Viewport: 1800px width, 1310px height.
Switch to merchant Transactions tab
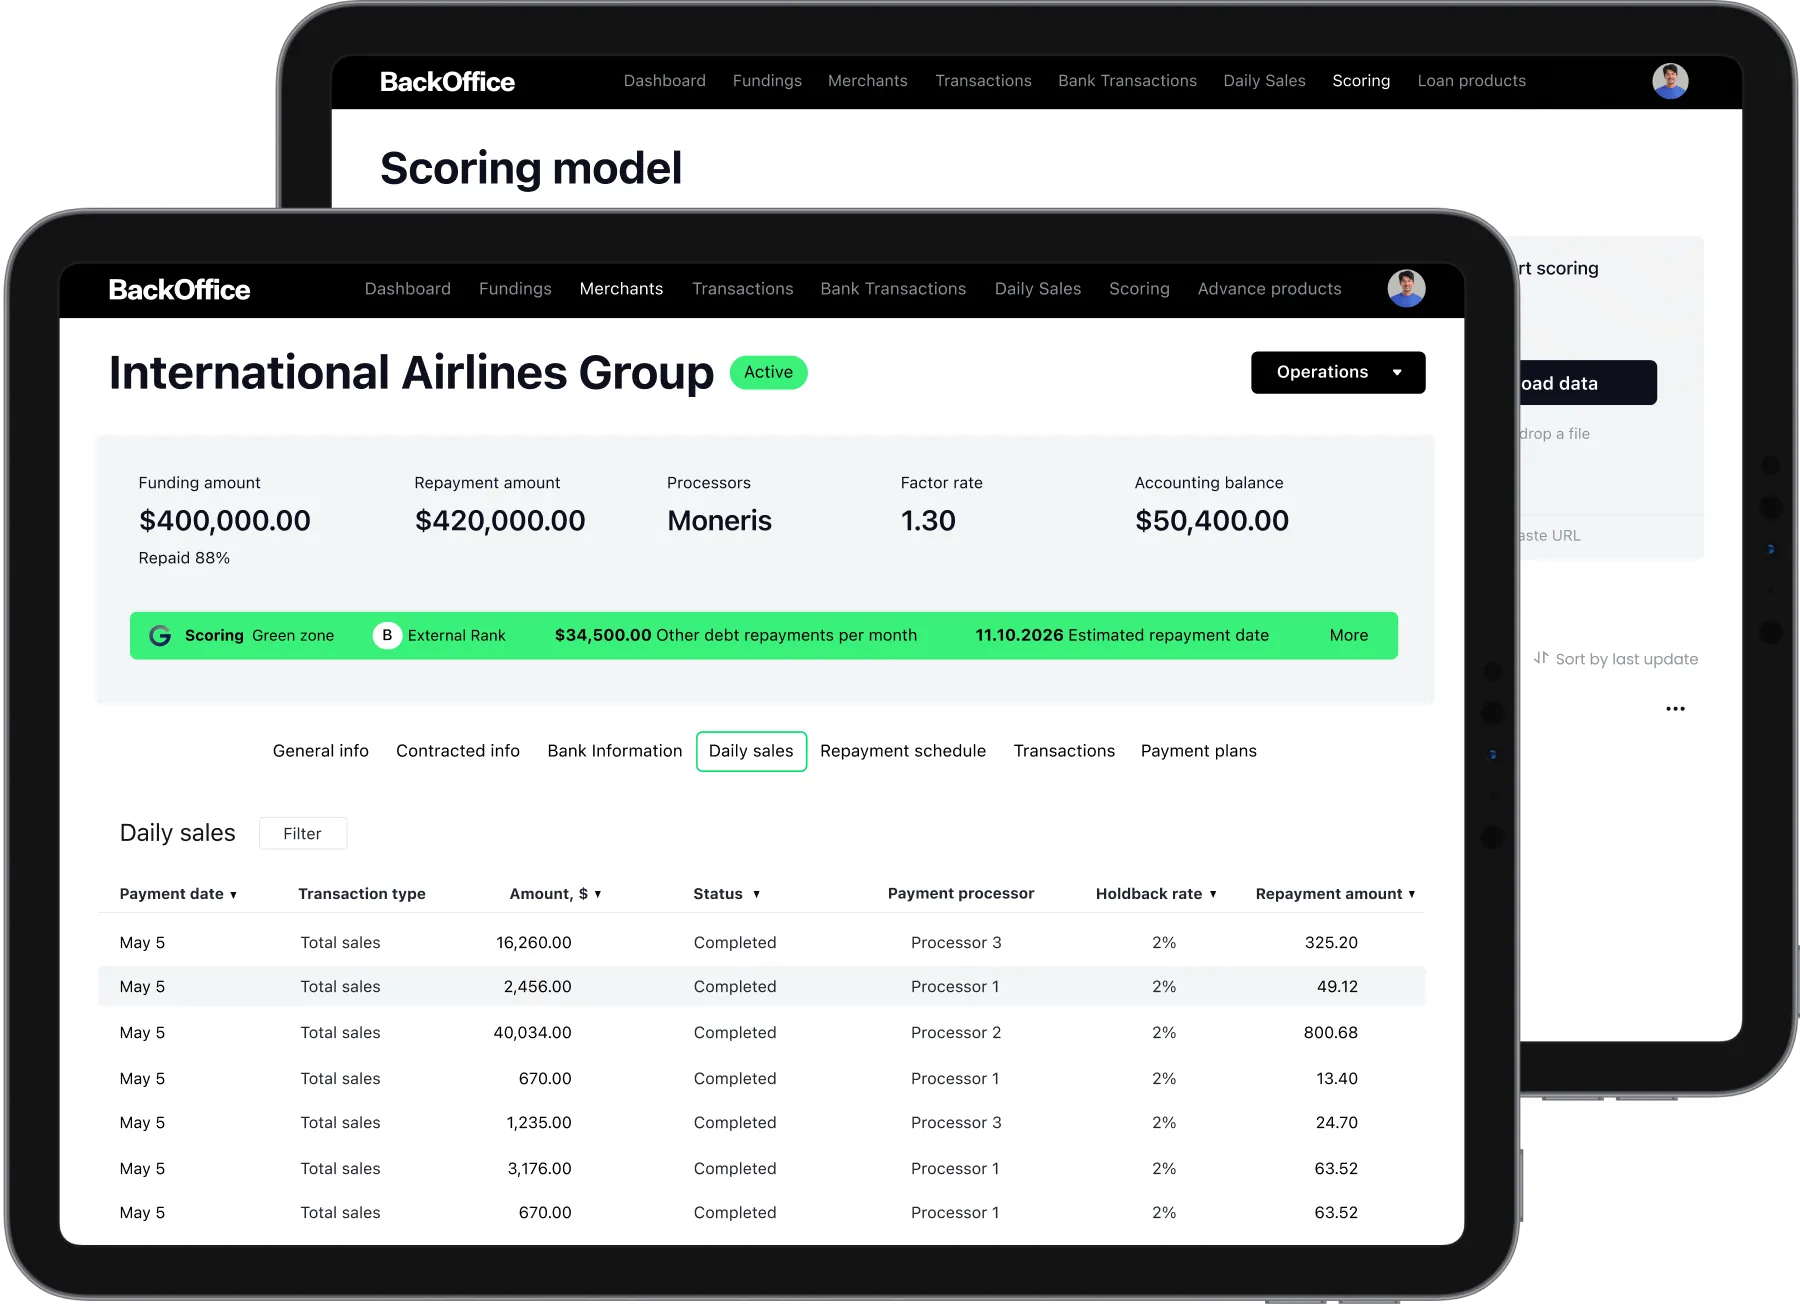pyautogui.click(x=1064, y=751)
